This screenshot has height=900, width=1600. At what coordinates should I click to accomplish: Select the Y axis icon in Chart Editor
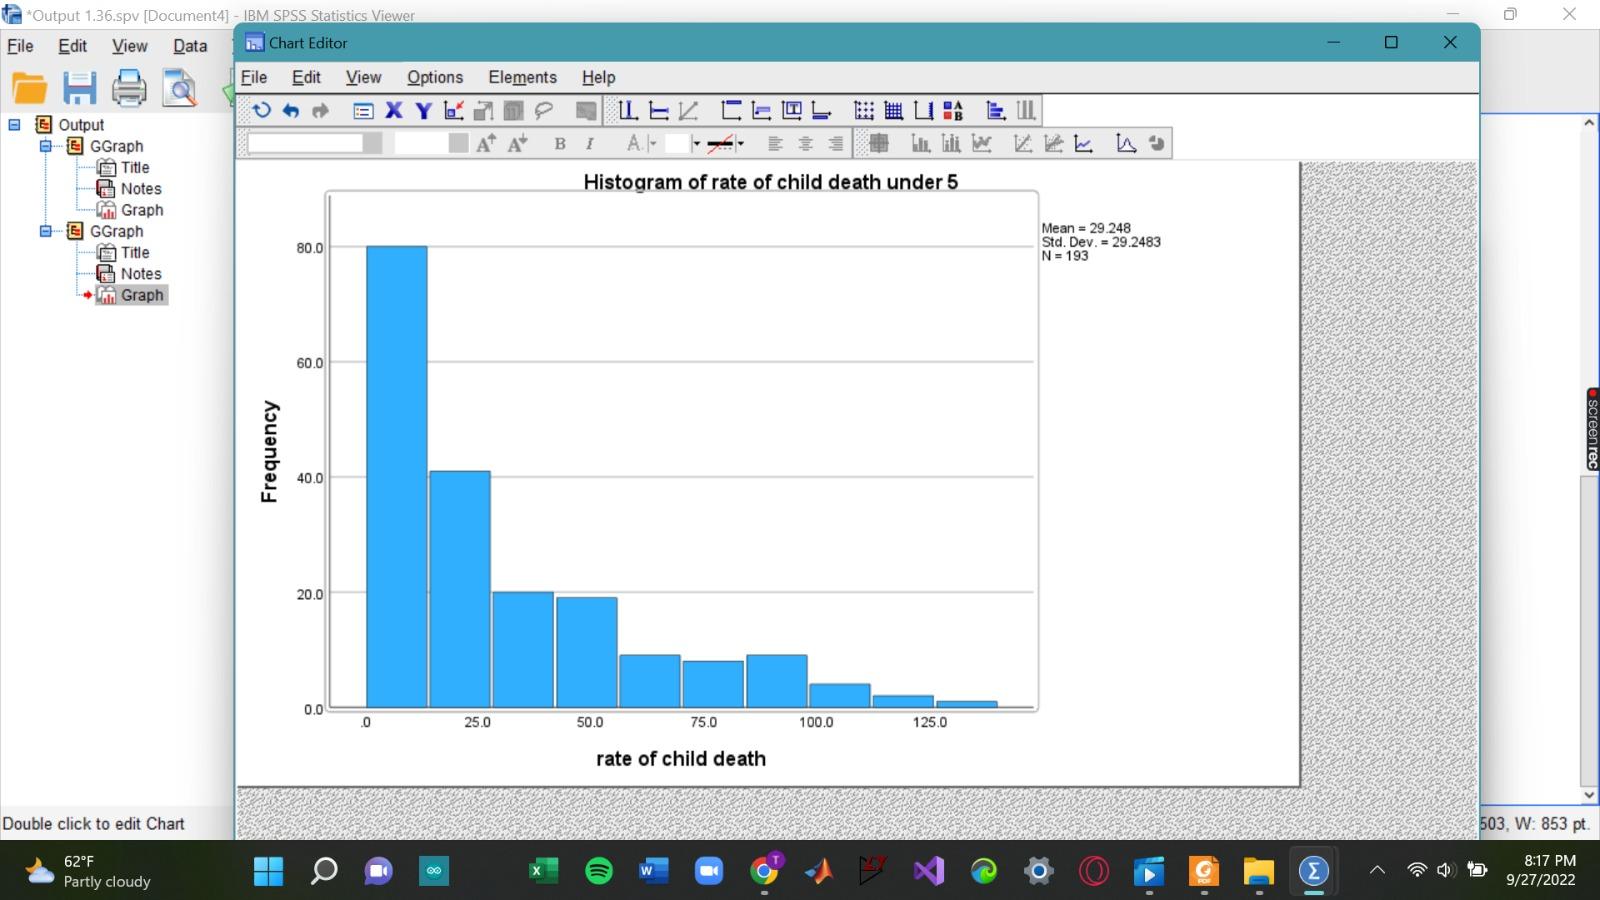(422, 110)
